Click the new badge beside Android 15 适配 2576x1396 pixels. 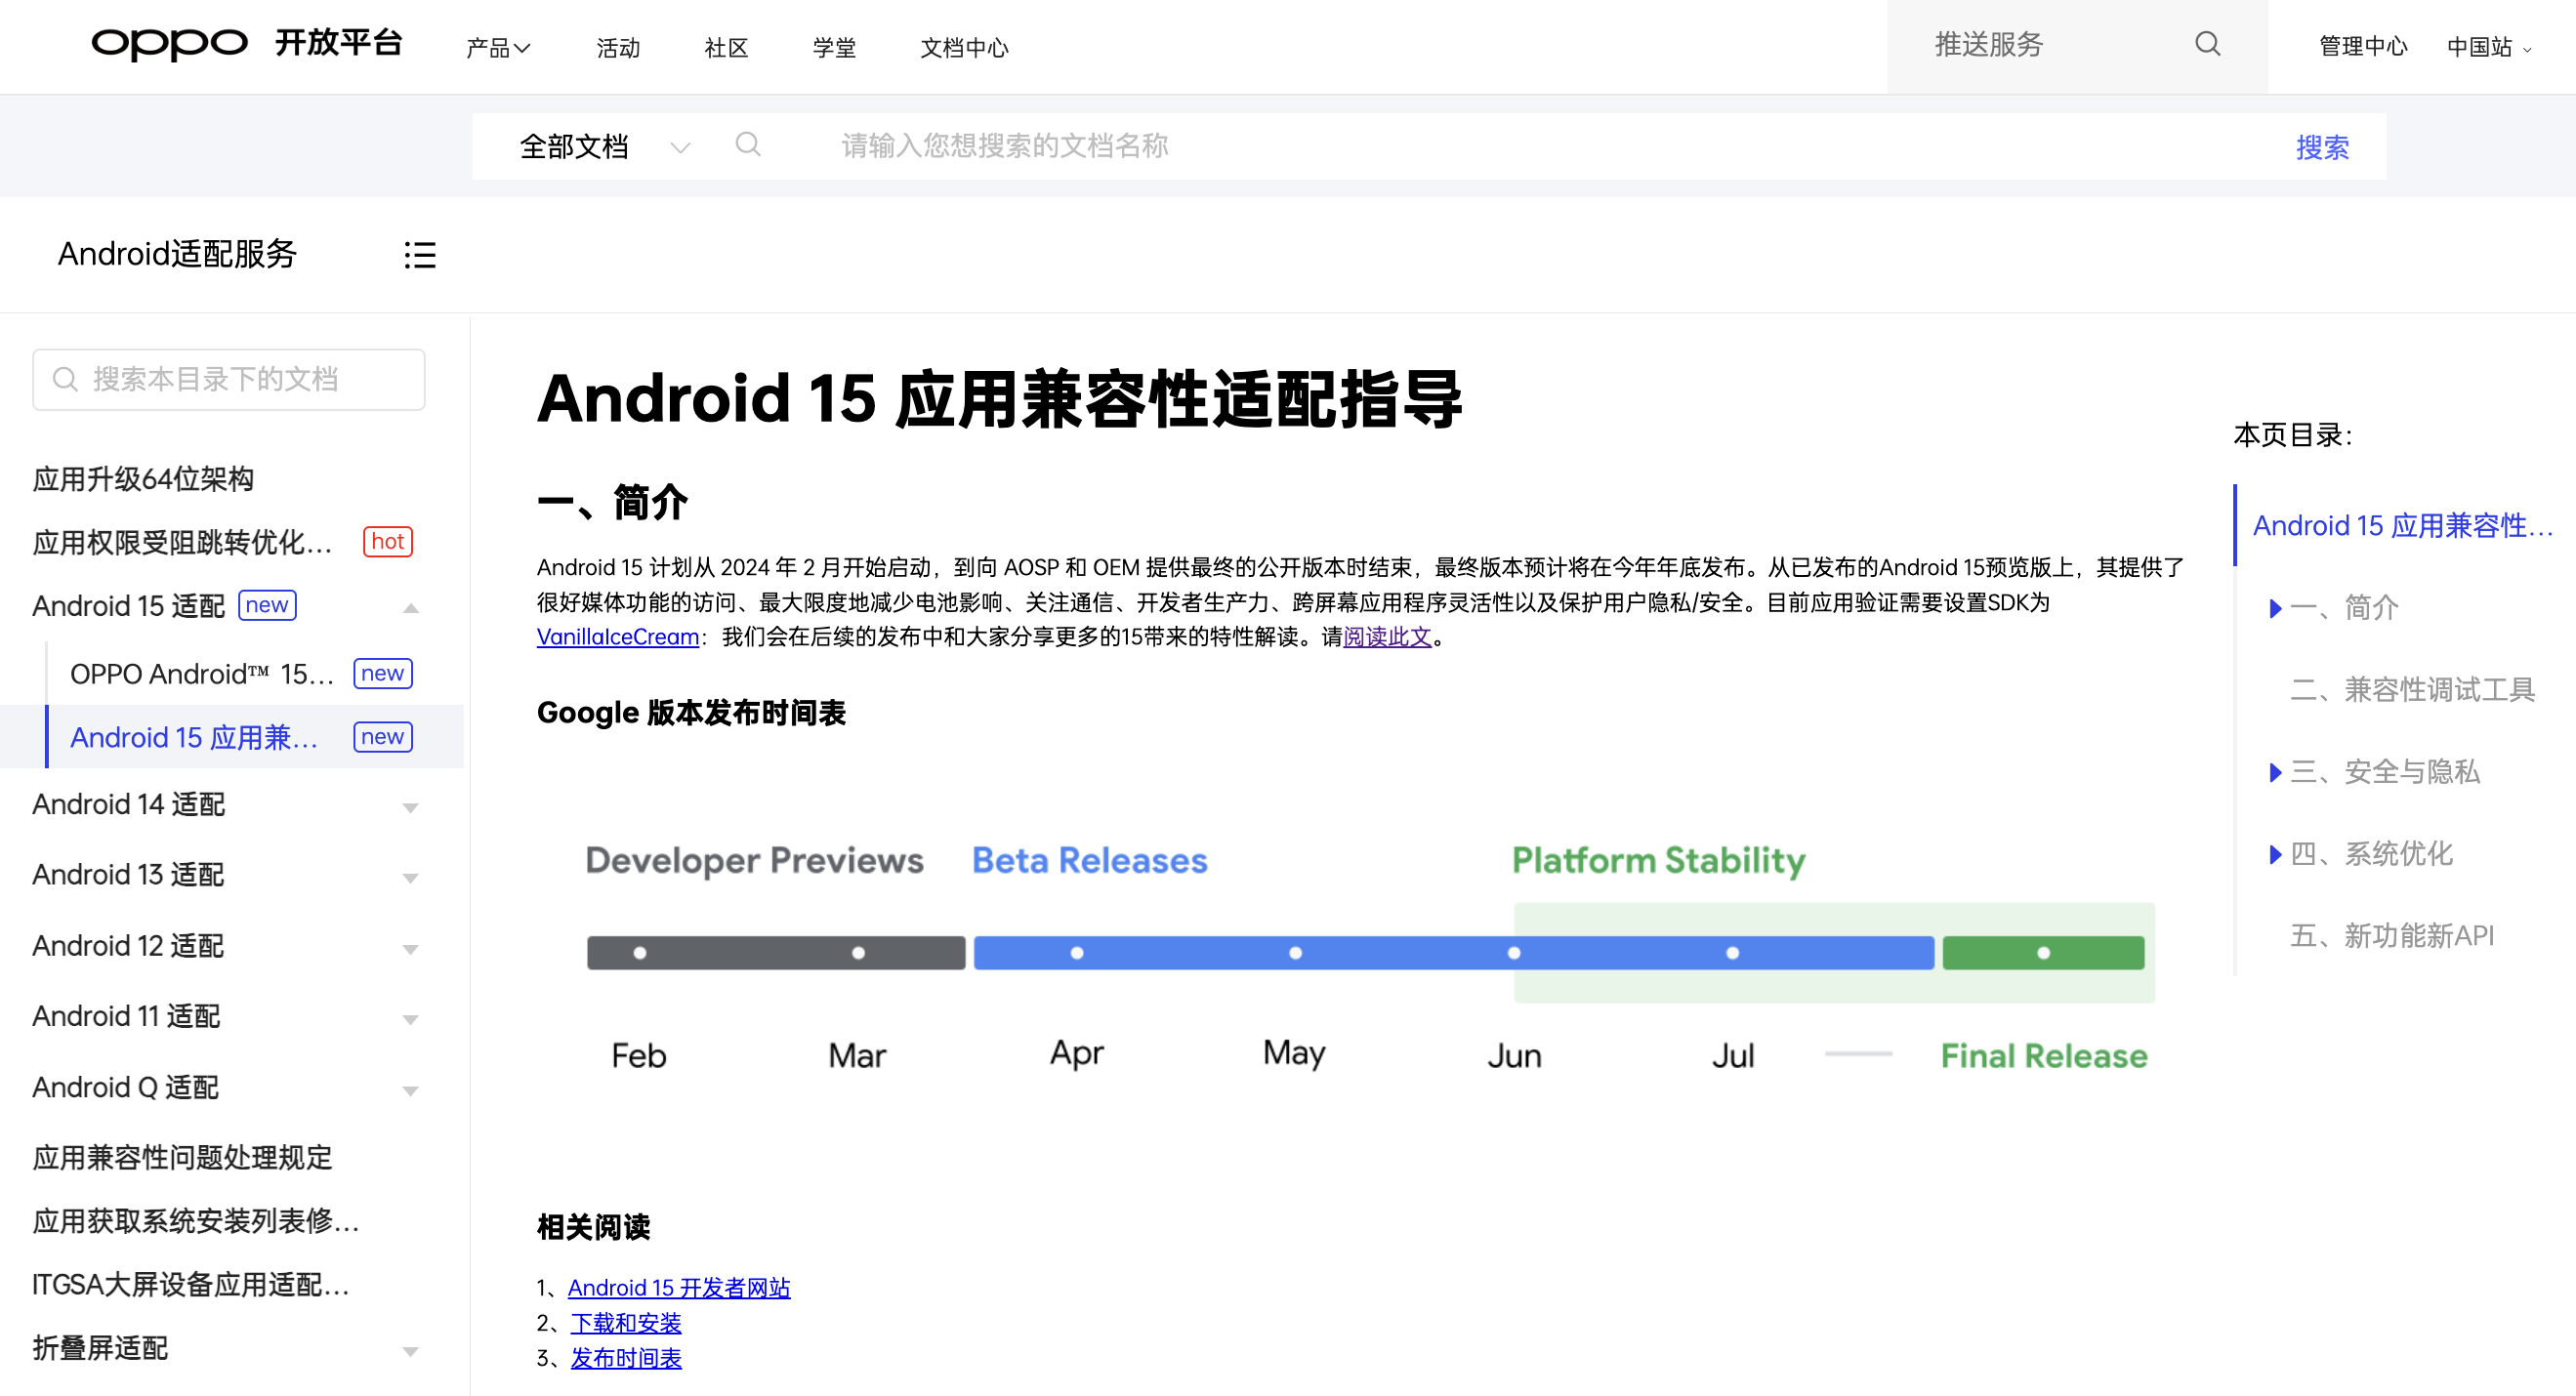coord(267,605)
